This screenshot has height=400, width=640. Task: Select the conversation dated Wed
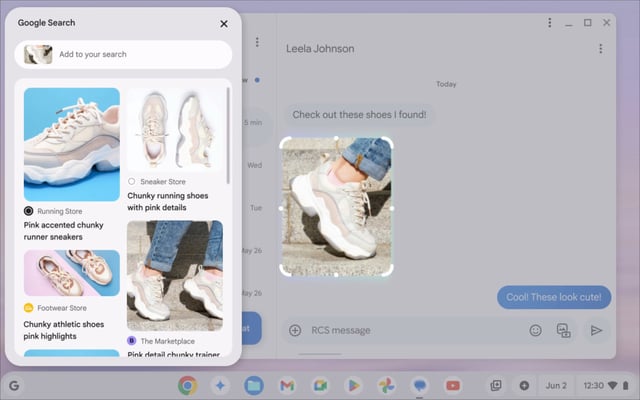(x=255, y=165)
